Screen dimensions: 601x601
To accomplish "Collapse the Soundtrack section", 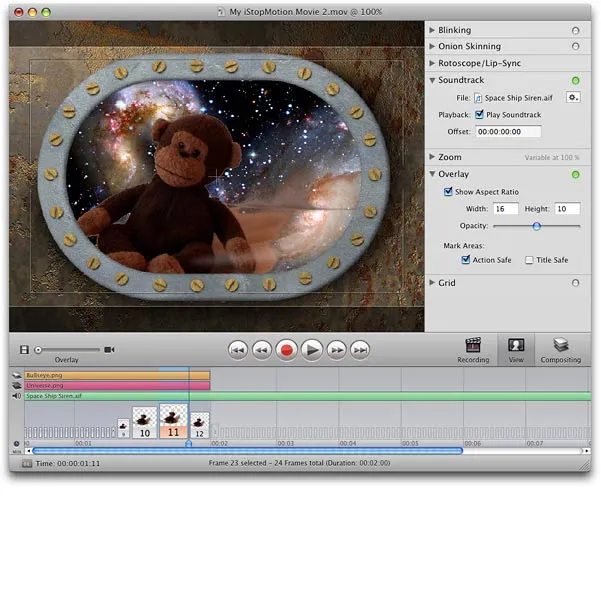I will 432,80.
